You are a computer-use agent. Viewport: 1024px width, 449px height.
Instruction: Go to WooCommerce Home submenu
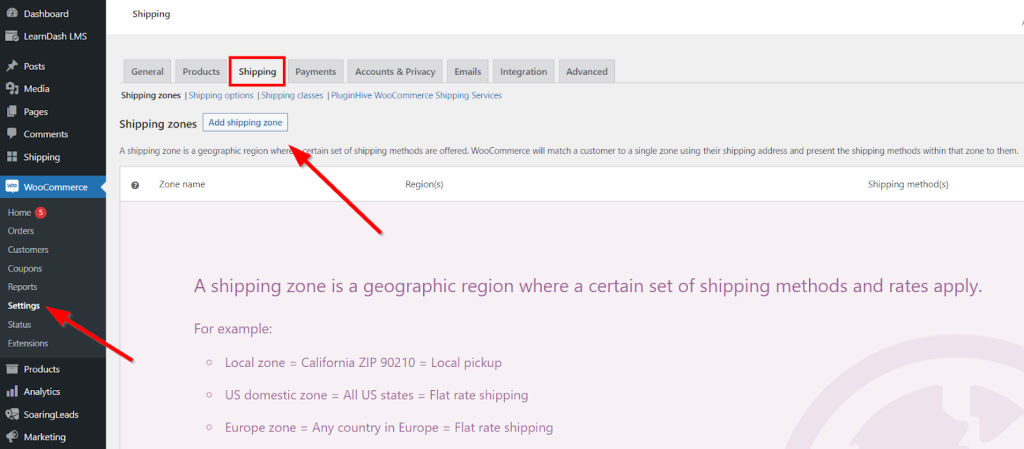pos(20,212)
